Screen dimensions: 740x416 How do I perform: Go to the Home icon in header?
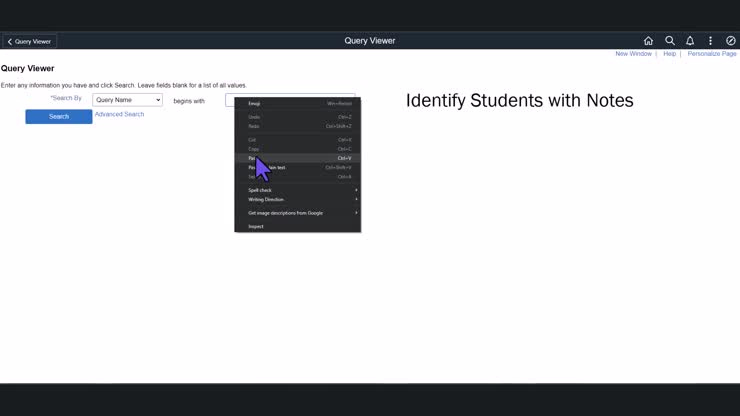[648, 41]
